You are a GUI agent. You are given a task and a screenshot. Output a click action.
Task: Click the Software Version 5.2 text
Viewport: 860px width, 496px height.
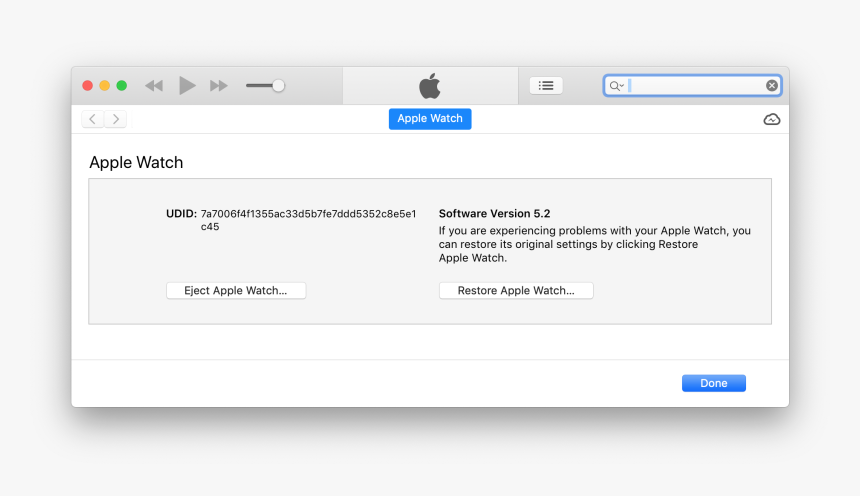[x=494, y=213]
